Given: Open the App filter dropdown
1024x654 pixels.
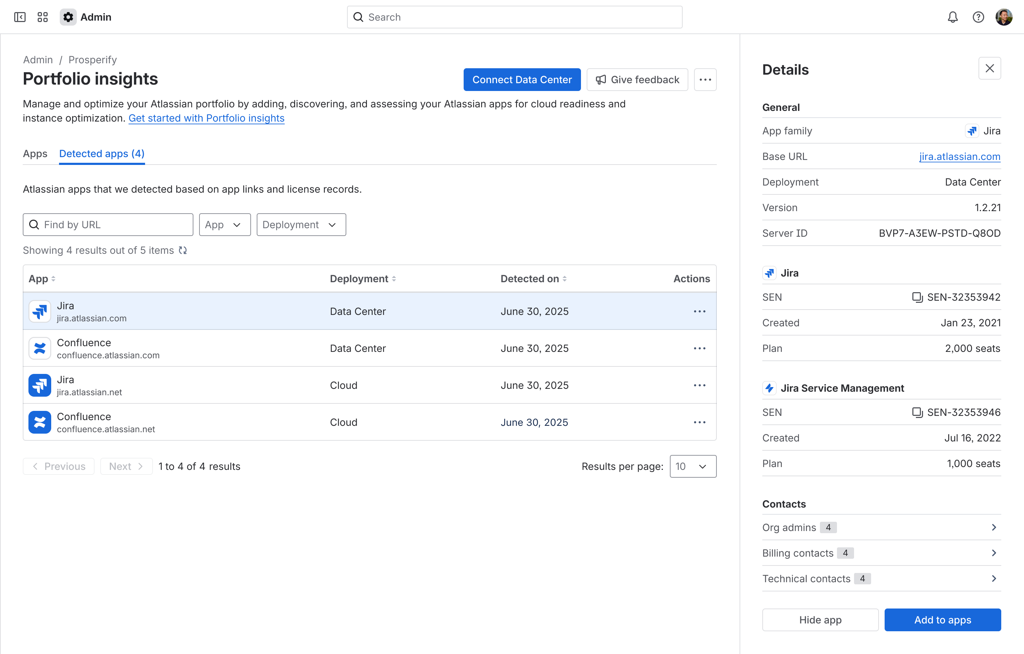Looking at the screenshot, I should click(x=225, y=225).
